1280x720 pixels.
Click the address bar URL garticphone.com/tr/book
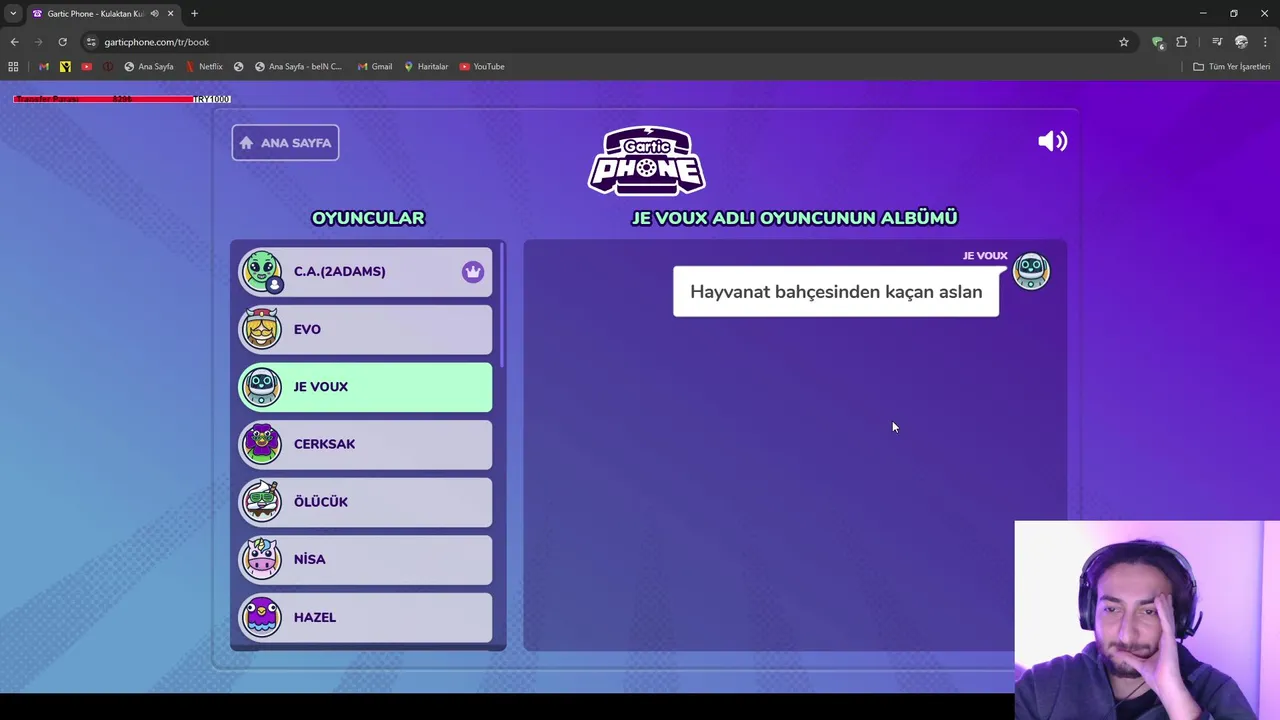[157, 42]
